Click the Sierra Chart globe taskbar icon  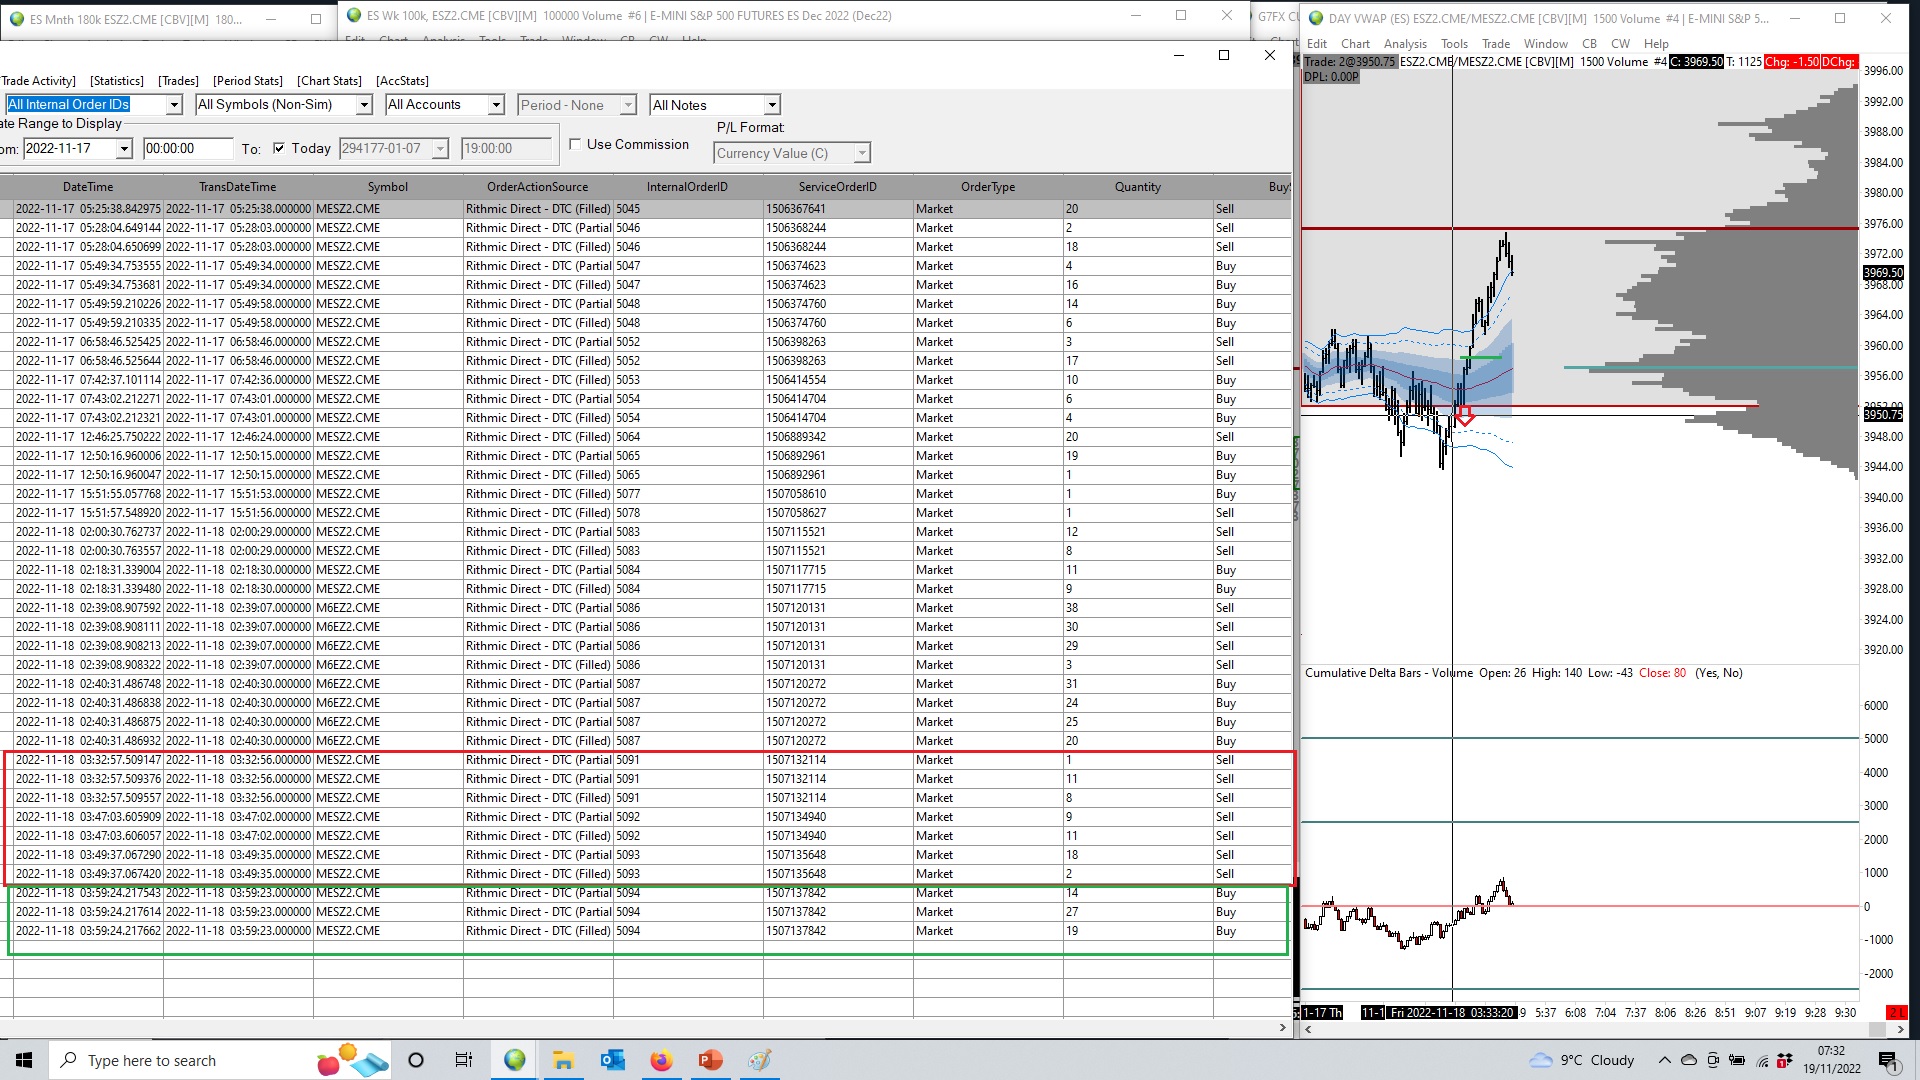pos(514,1060)
